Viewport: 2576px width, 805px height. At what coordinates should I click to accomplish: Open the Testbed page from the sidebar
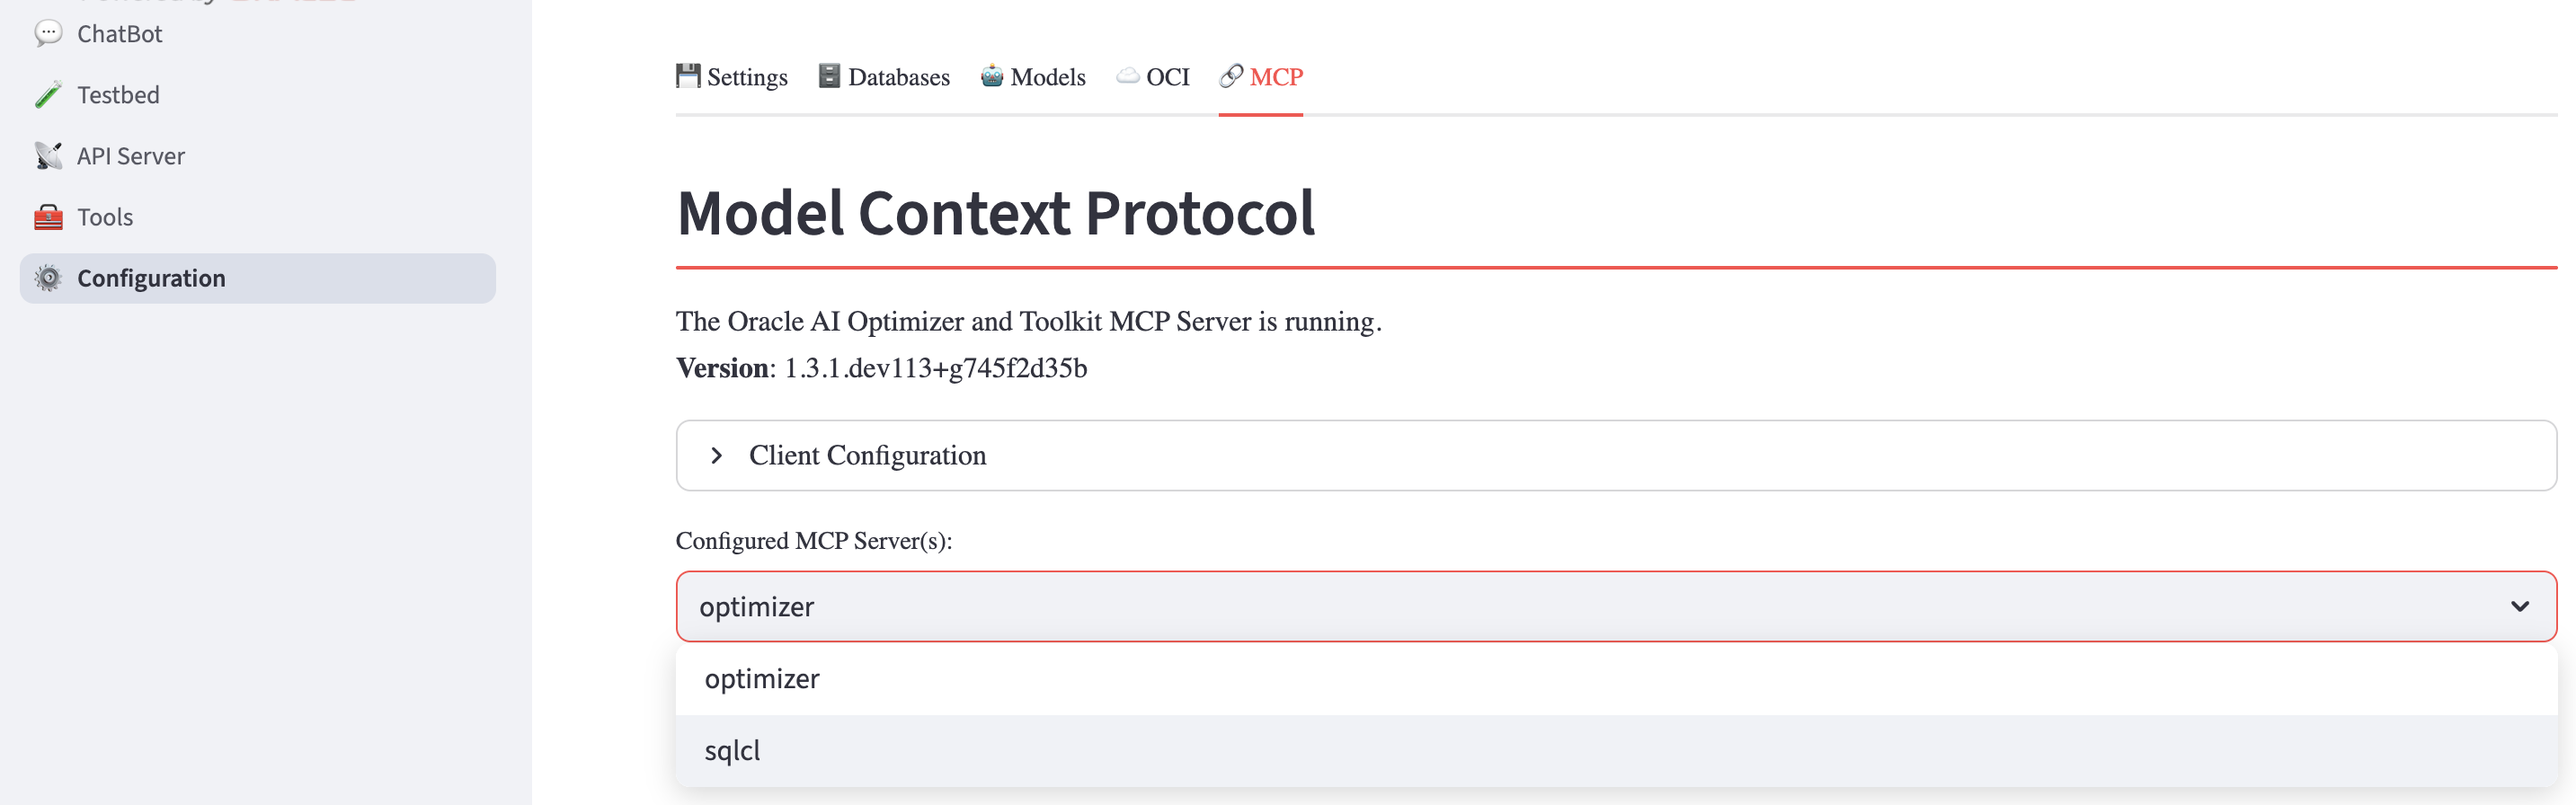point(118,94)
